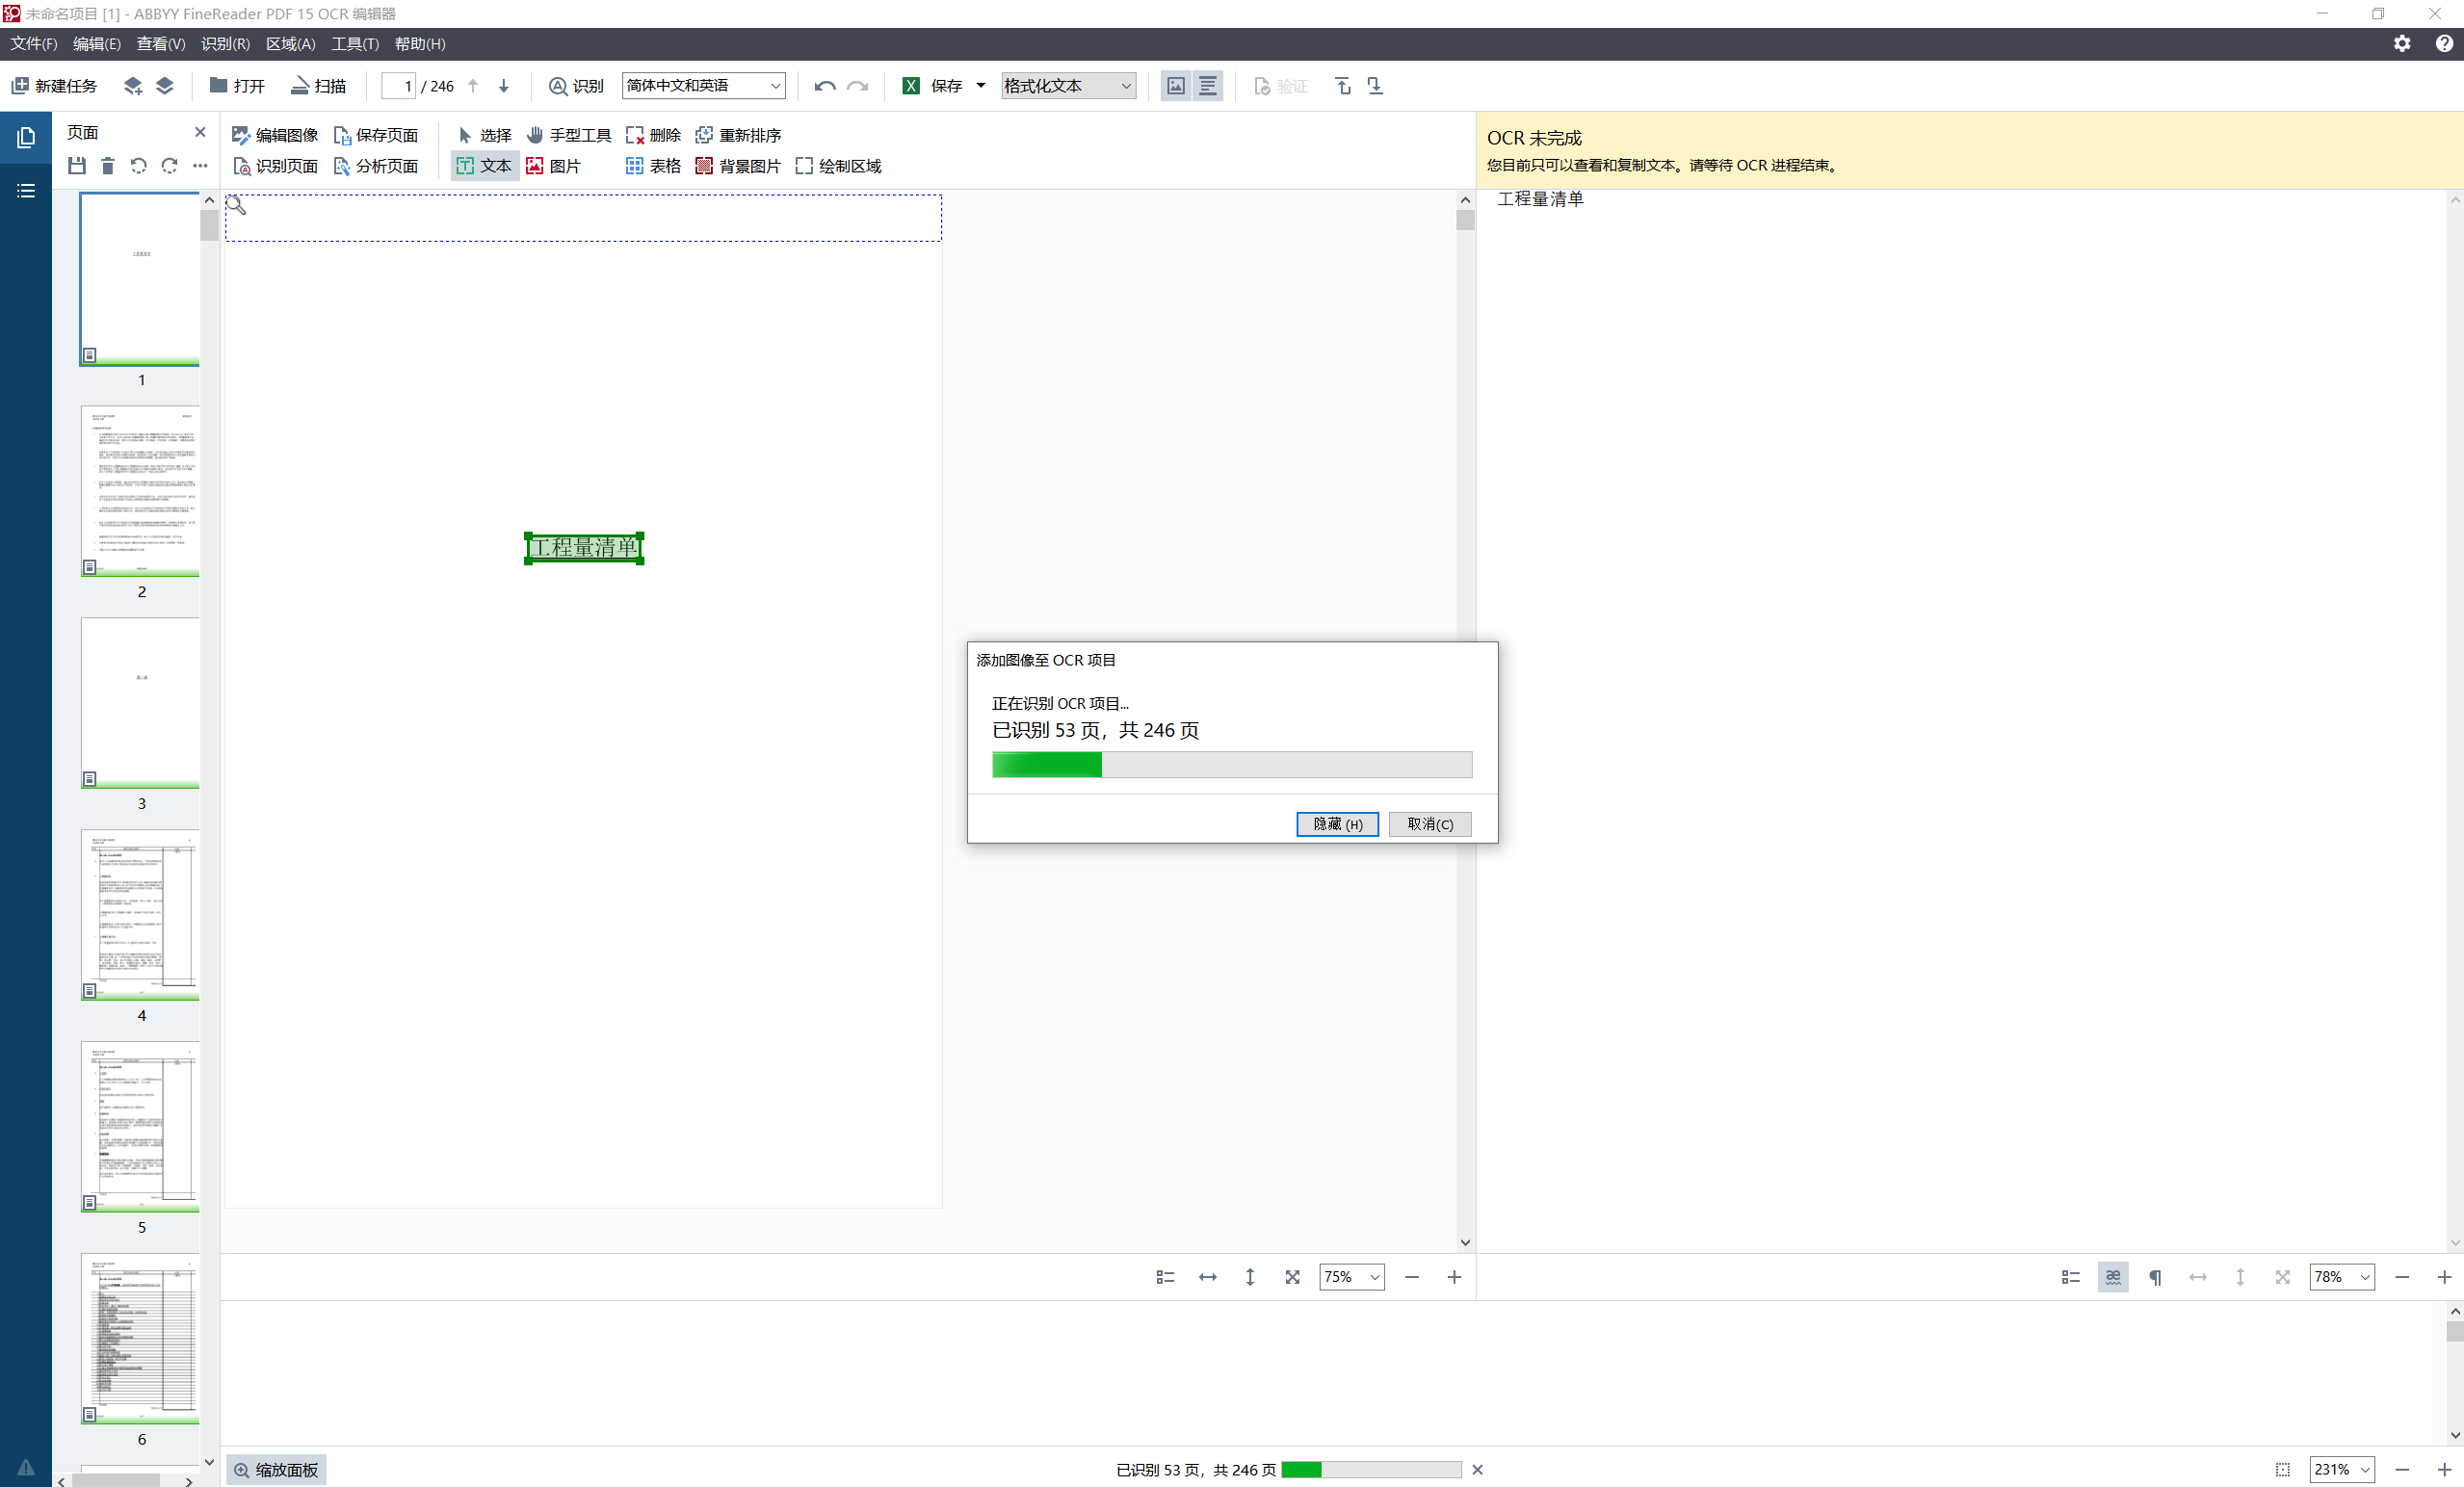Click the Excel Save (保存) icon
Viewport: 2464px width, 1487px height.
tap(911, 86)
